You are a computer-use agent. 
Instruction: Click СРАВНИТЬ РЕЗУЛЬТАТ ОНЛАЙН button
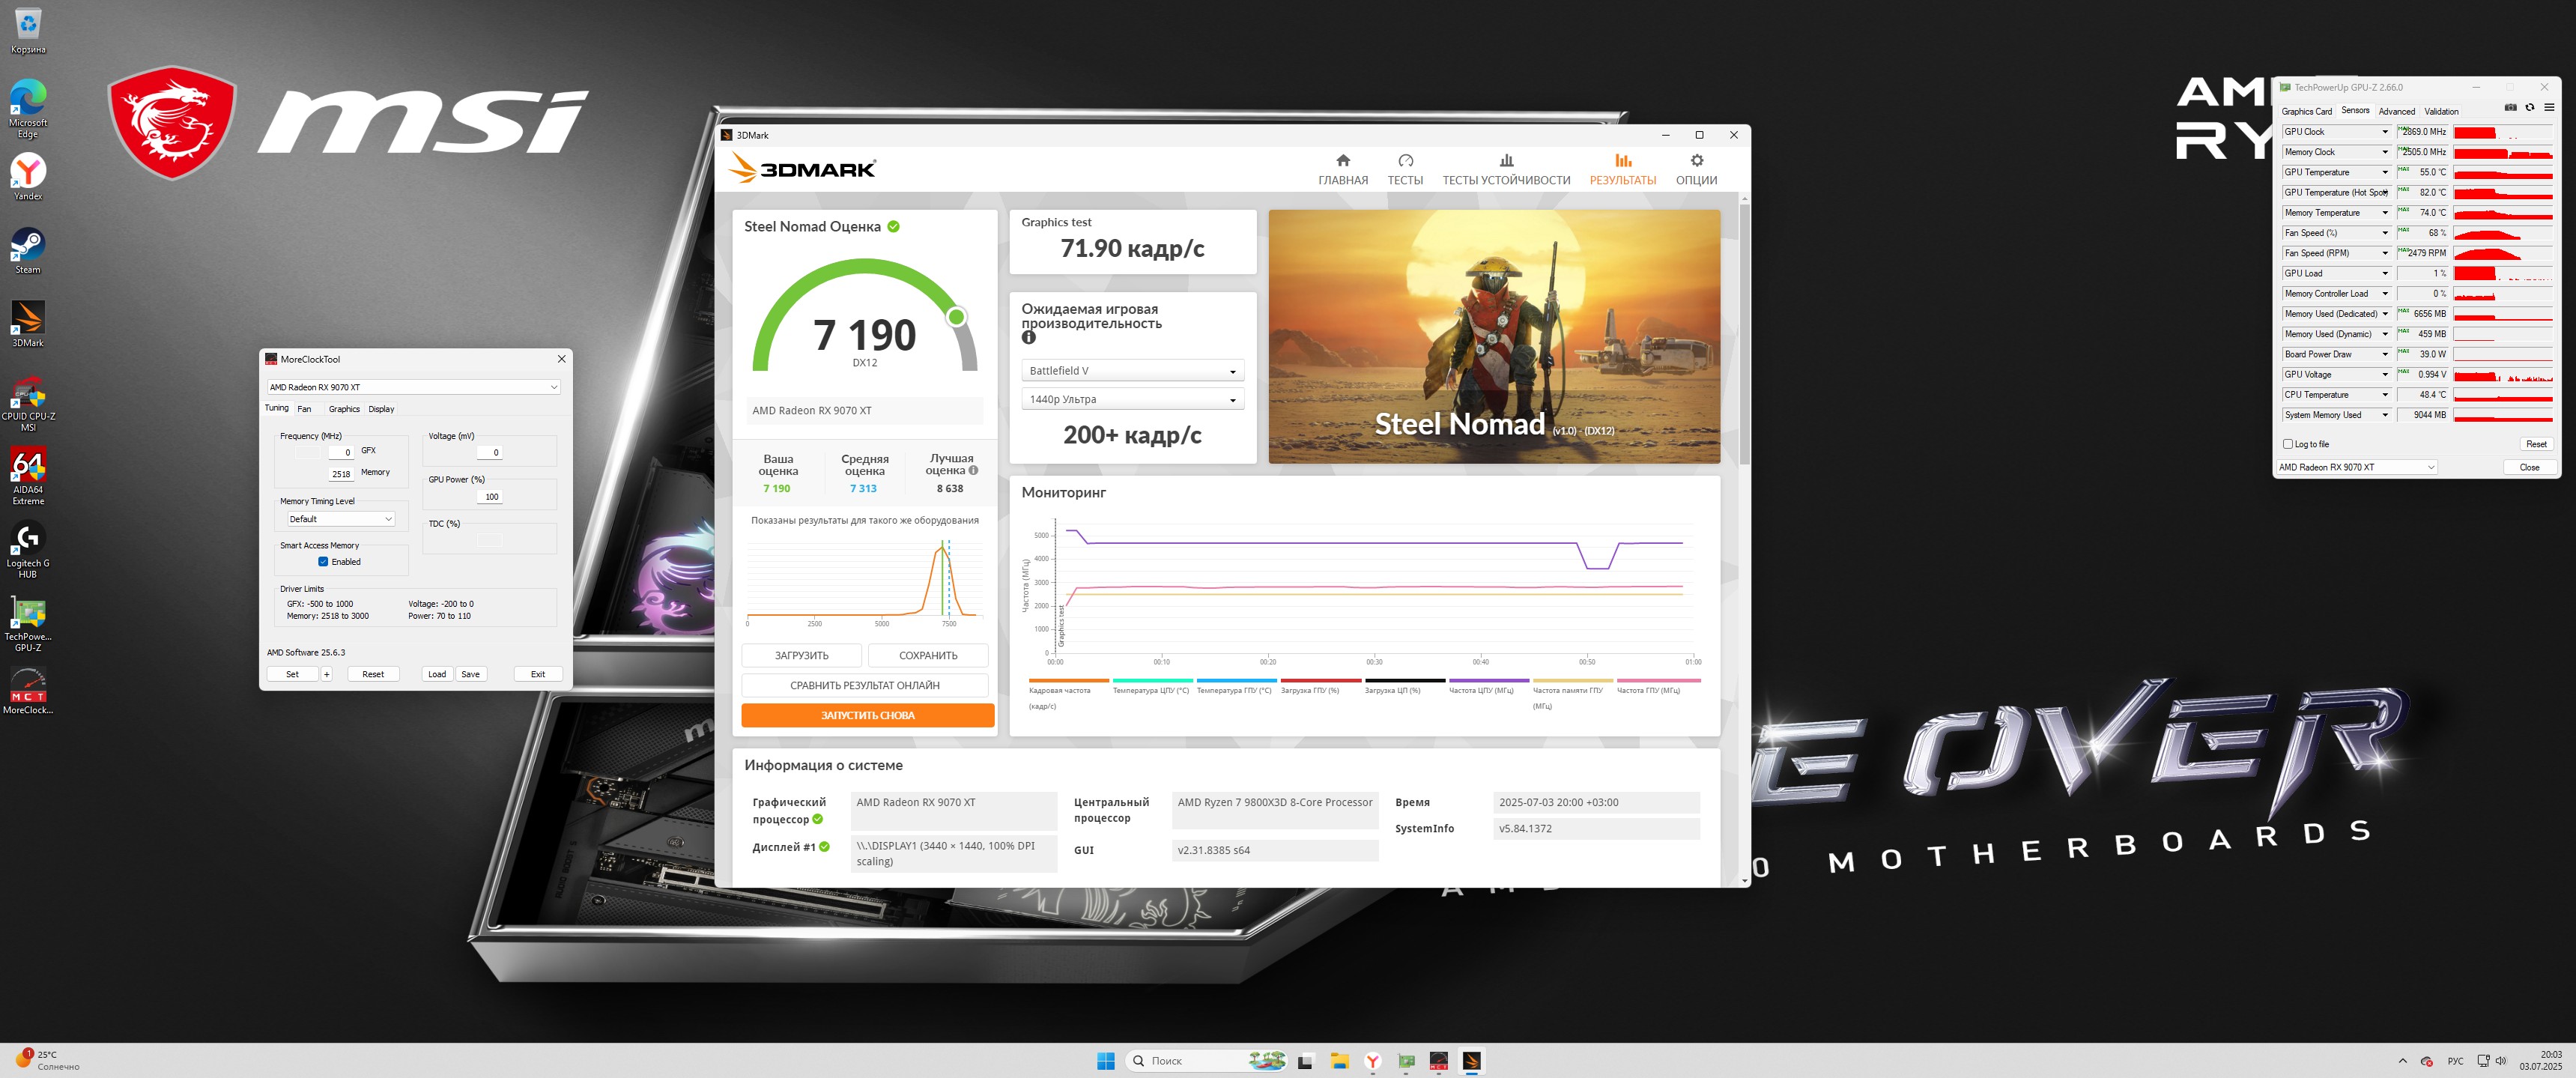[x=864, y=685]
